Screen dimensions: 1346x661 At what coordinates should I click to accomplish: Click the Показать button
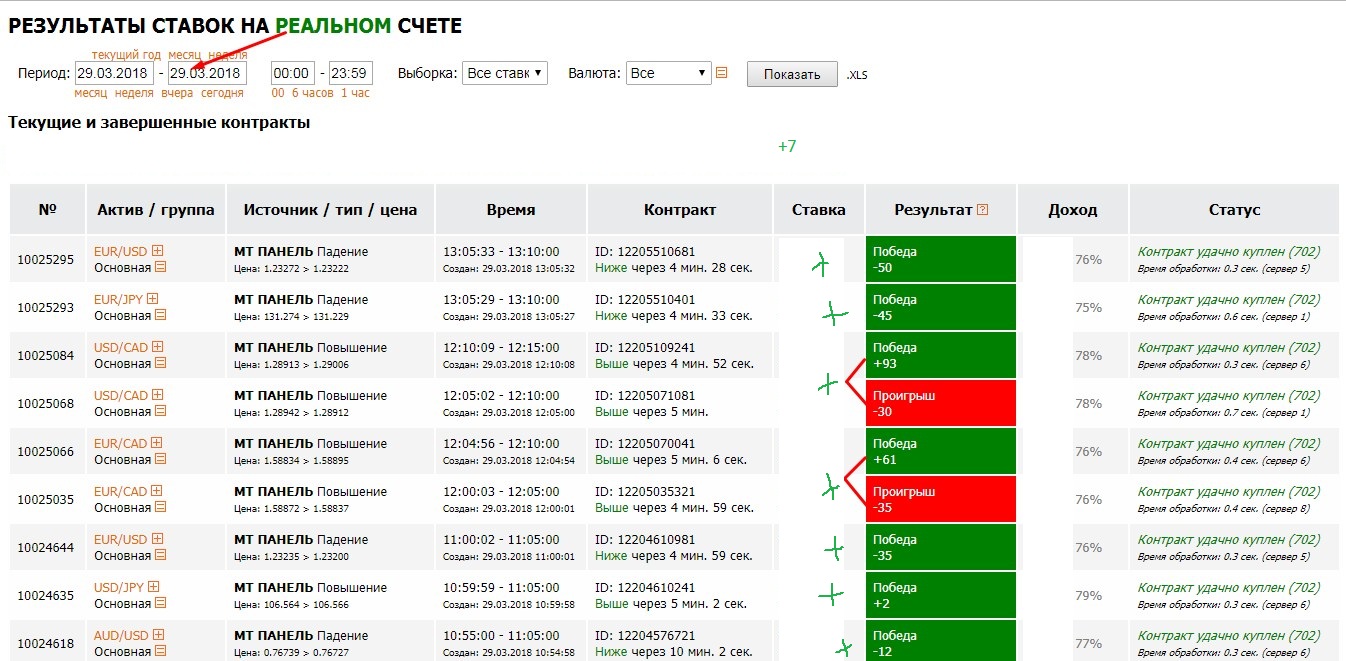(792, 74)
